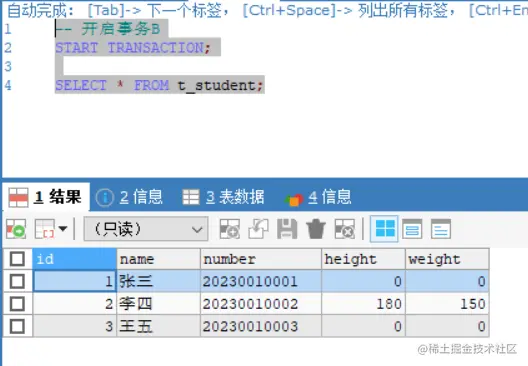528x366 pixels.
Task: Select weight cell 0 in 王五 row
Action: 447,326
